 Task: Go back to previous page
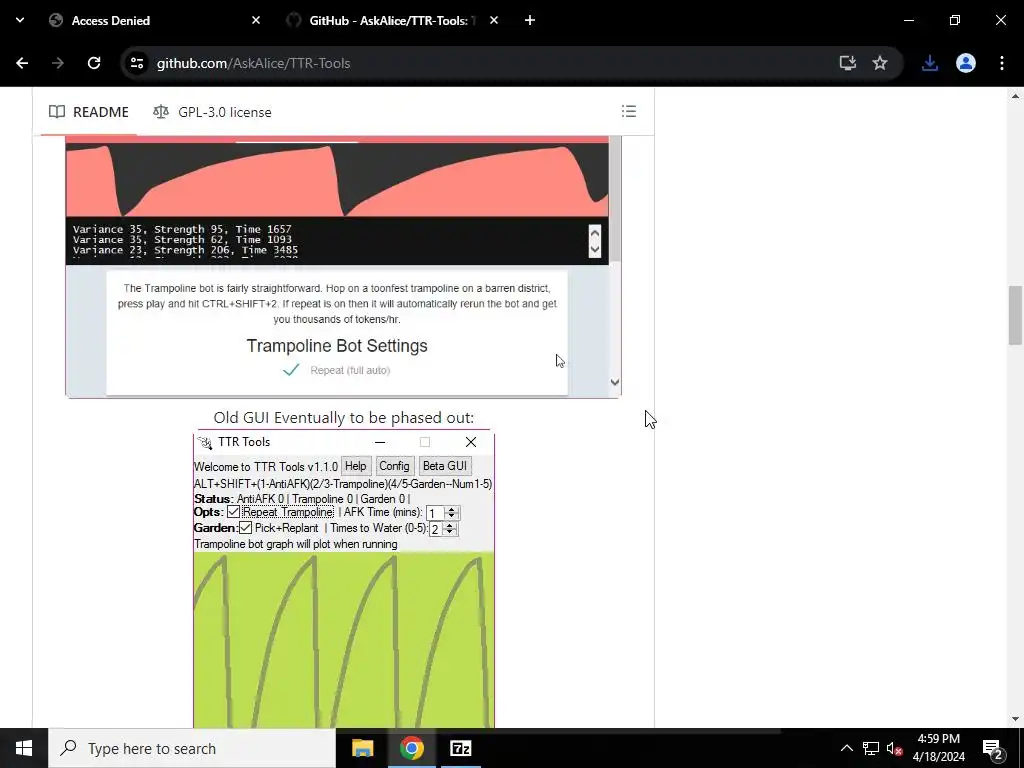pos(22,63)
